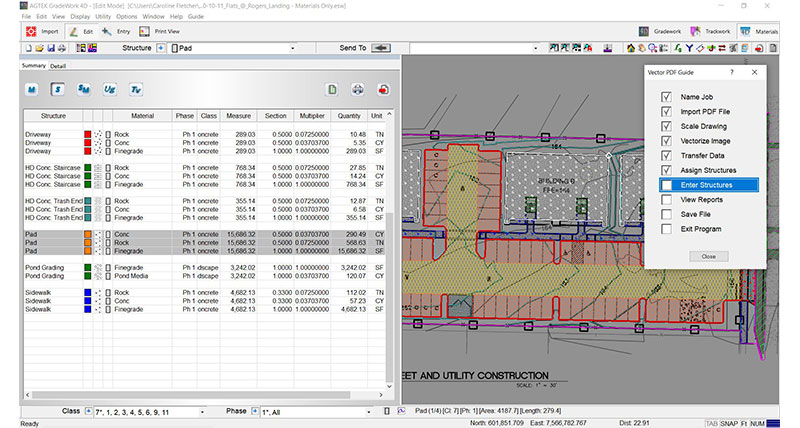Click the red swatch in Driveway Rock row
This screenshot has height=428, width=800.
pyautogui.click(x=88, y=135)
